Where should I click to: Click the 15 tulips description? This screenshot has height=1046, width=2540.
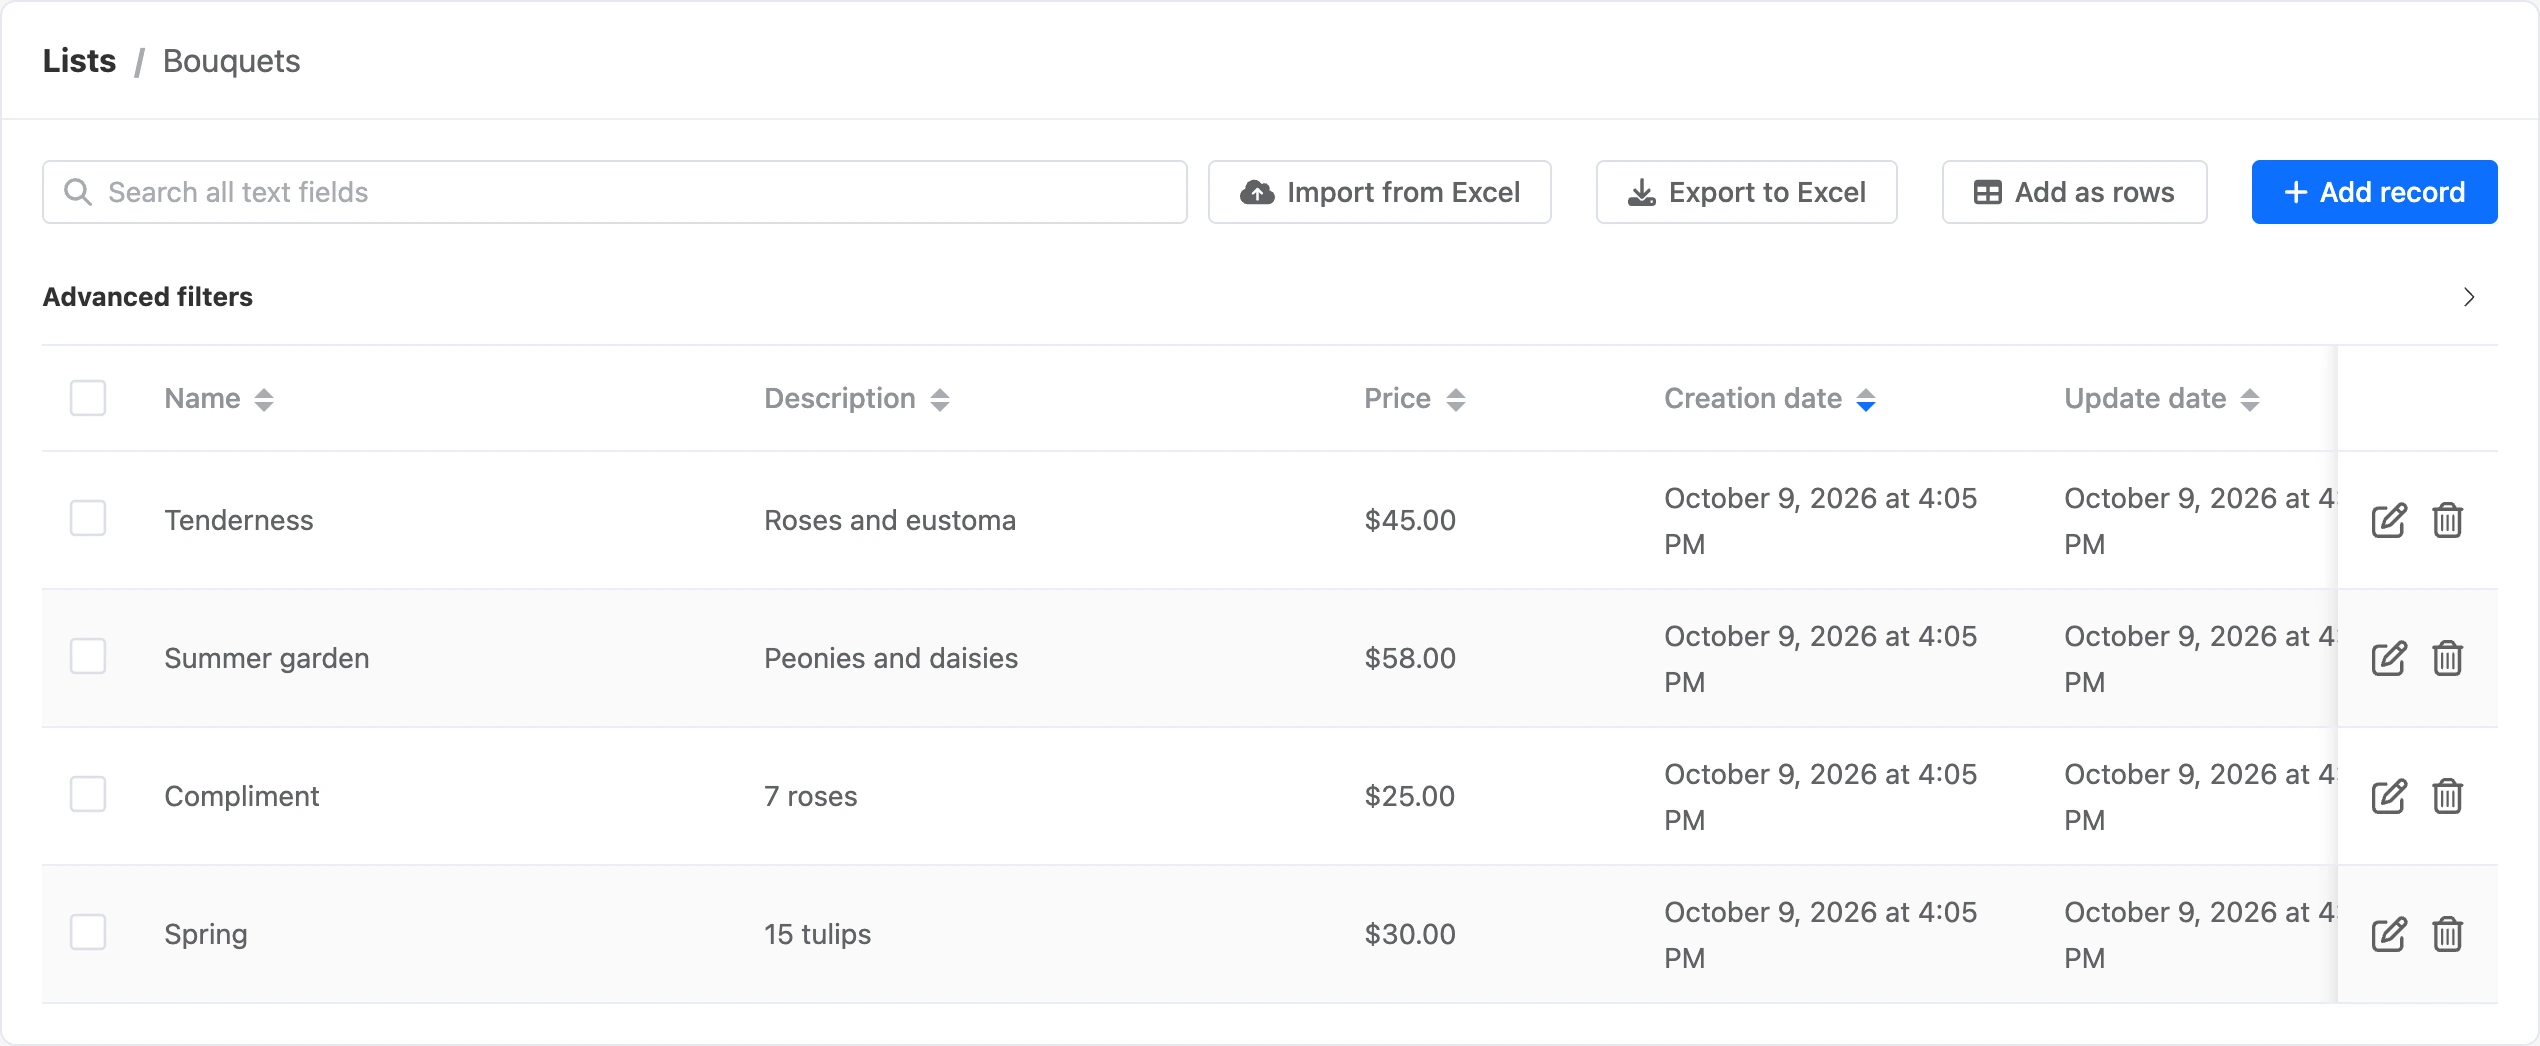[x=818, y=934]
